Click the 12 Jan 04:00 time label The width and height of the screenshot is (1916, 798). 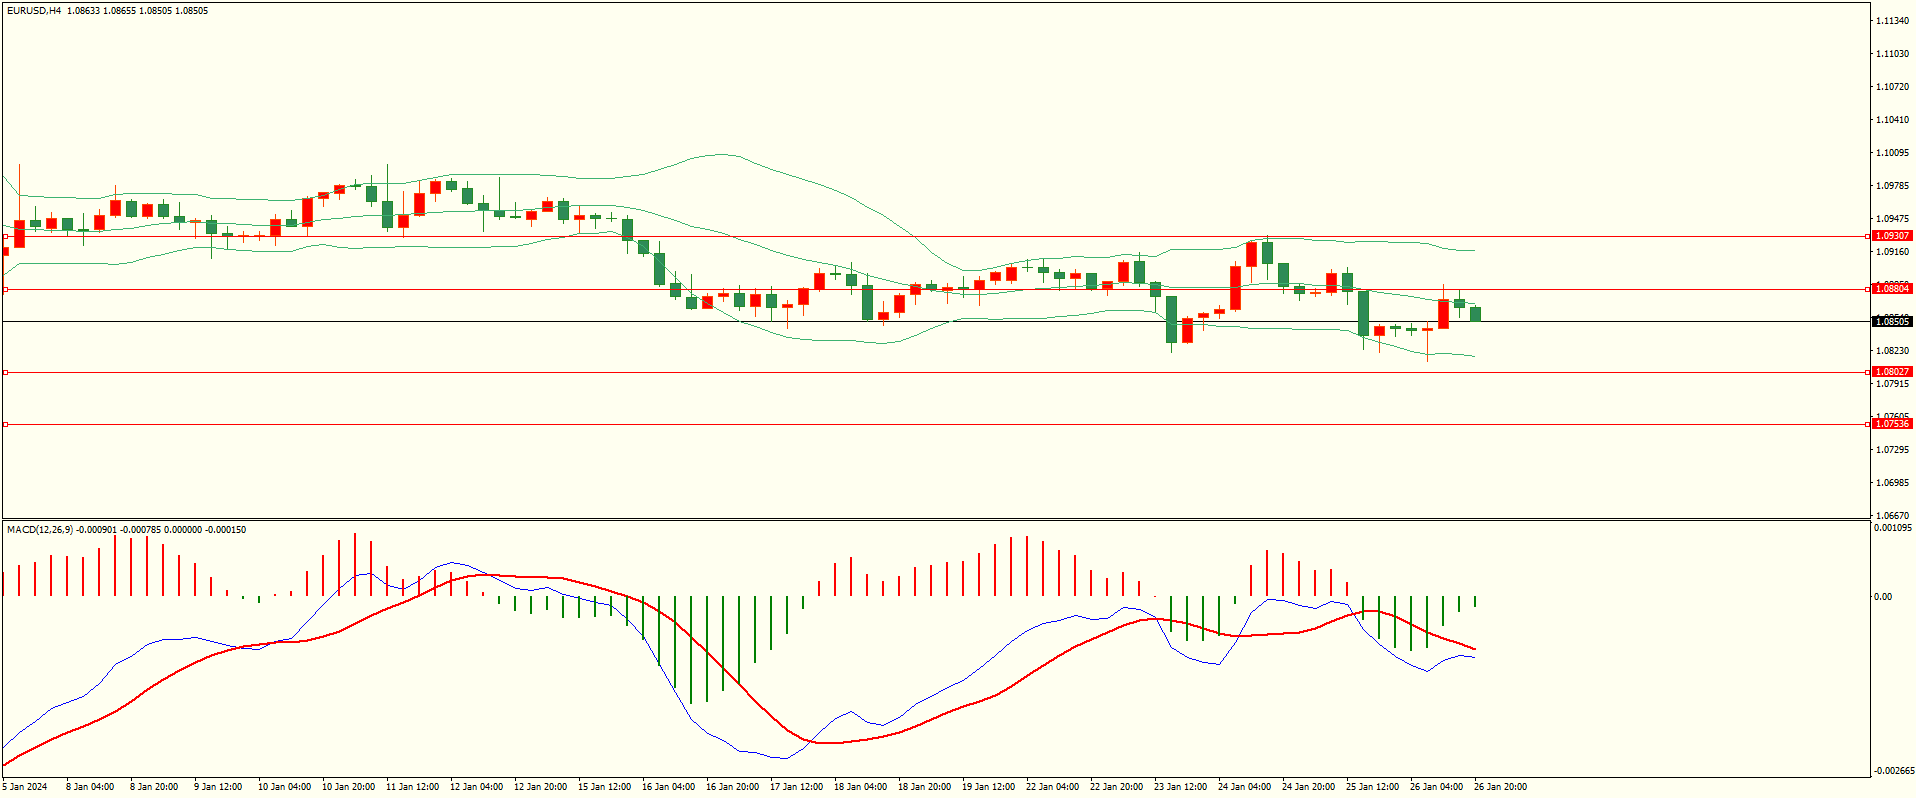point(476,787)
